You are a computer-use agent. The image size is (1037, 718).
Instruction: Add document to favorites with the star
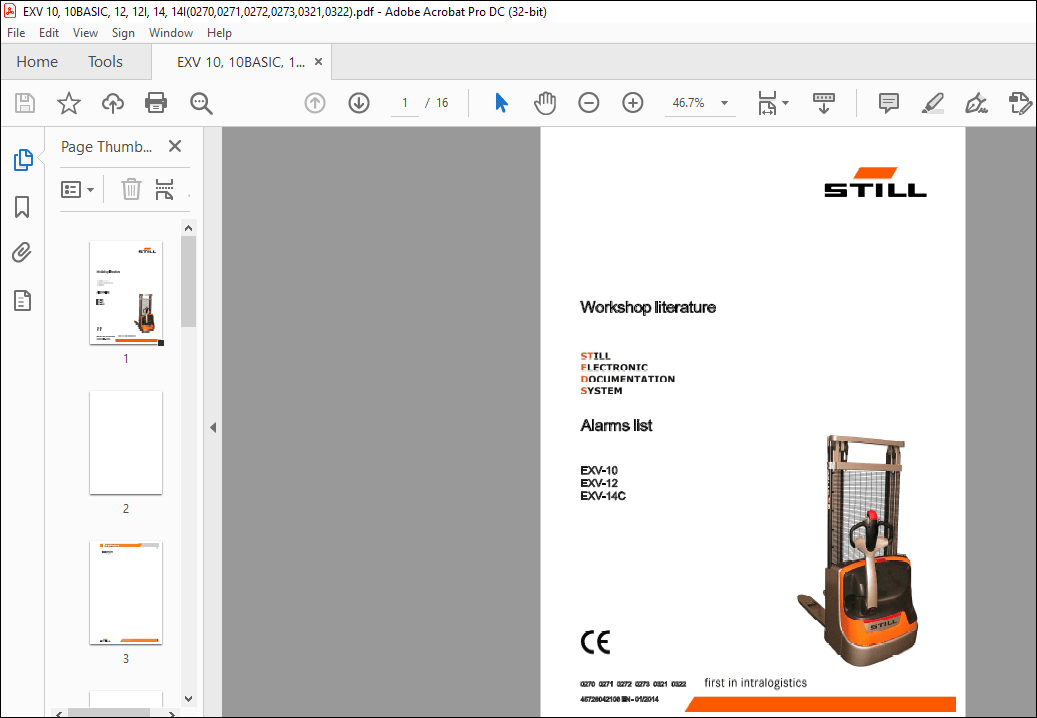click(68, 102)
